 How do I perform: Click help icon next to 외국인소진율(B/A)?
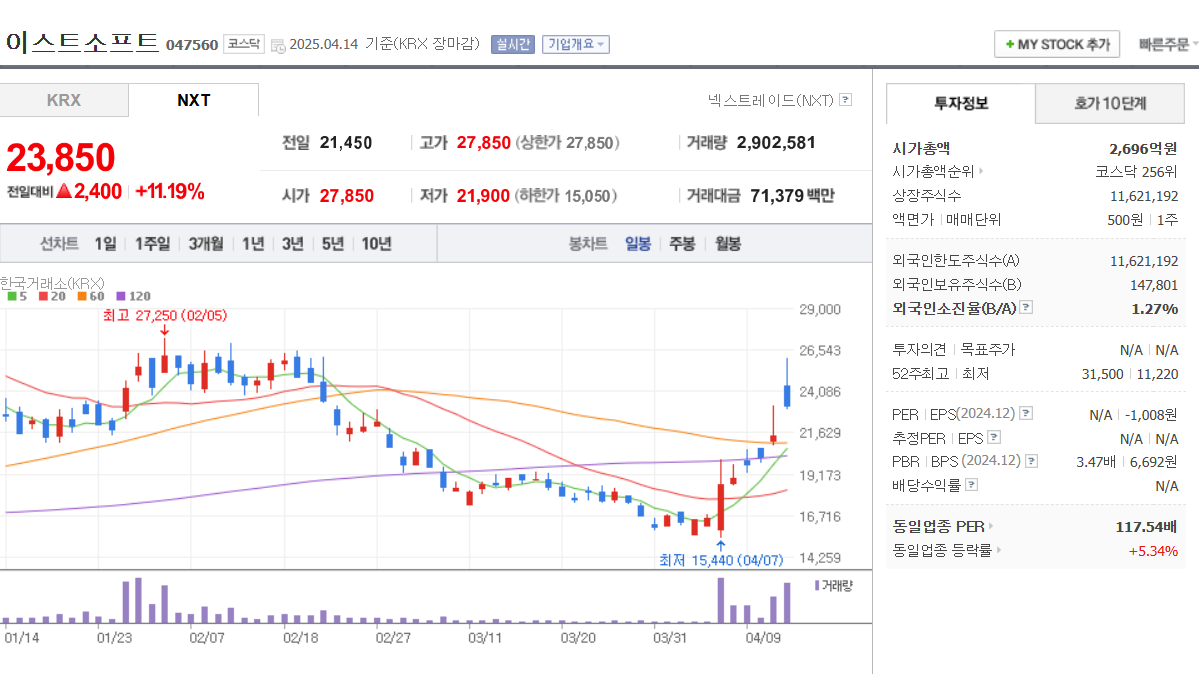(1026, 307)
